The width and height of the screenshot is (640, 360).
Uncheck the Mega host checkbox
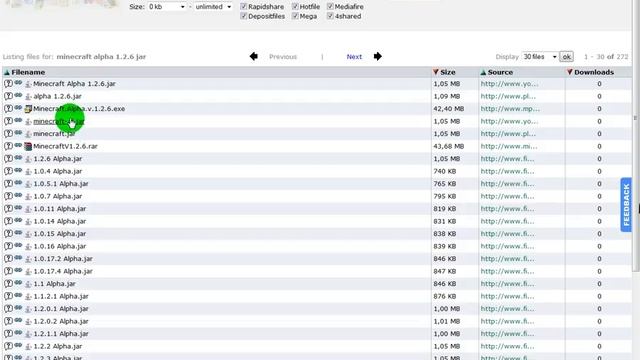coord(295,16)
